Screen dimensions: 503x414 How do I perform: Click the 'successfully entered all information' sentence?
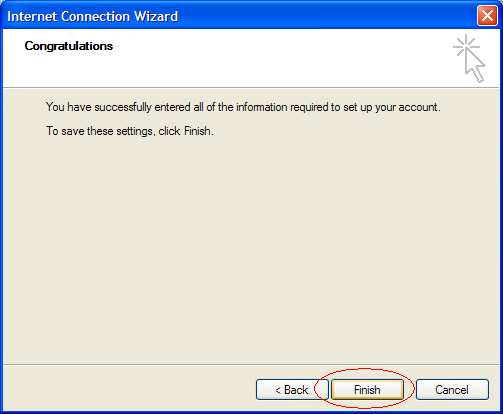coord(243,107)
